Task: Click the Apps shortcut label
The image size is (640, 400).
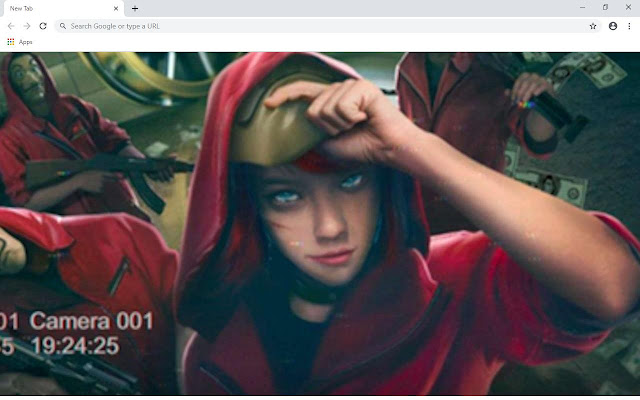Action: [25, 42]
